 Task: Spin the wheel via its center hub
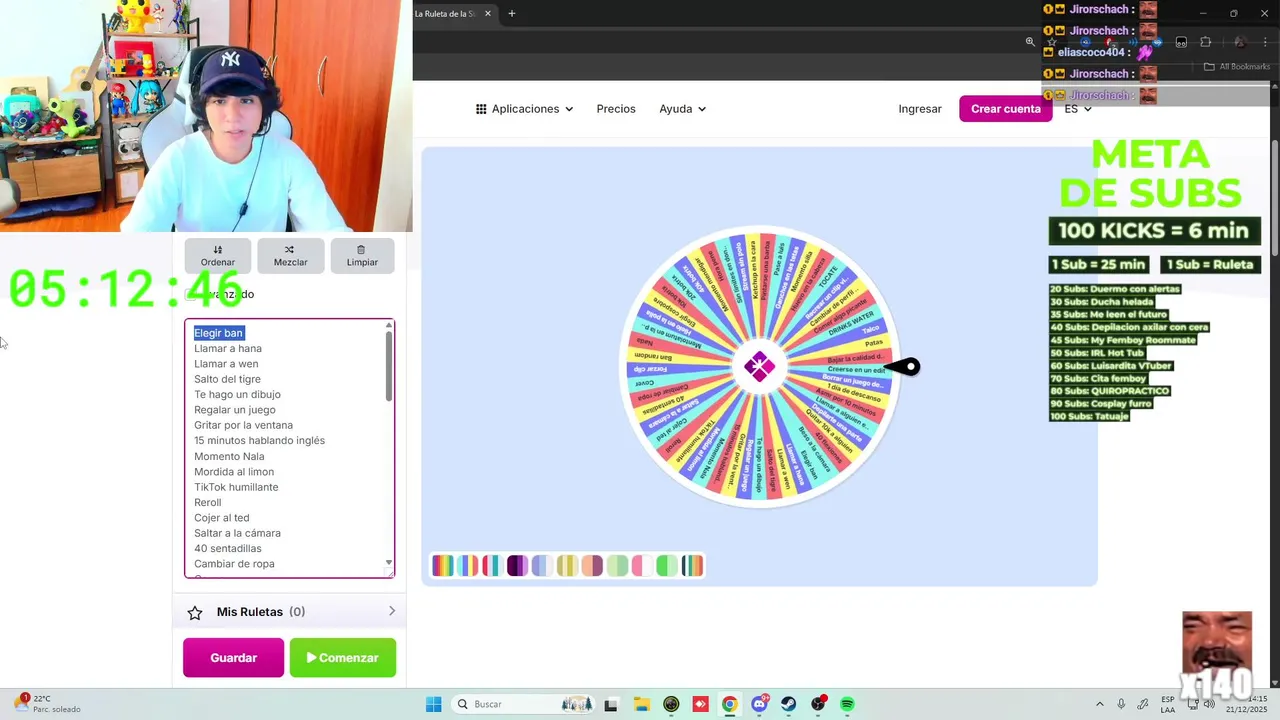759,367
